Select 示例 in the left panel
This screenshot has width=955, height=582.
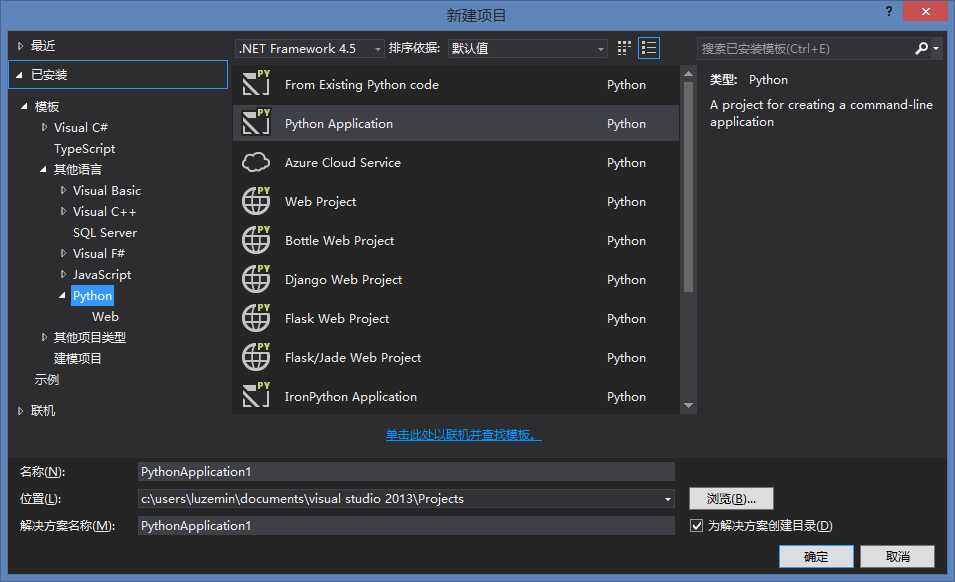tap(46, 380)
